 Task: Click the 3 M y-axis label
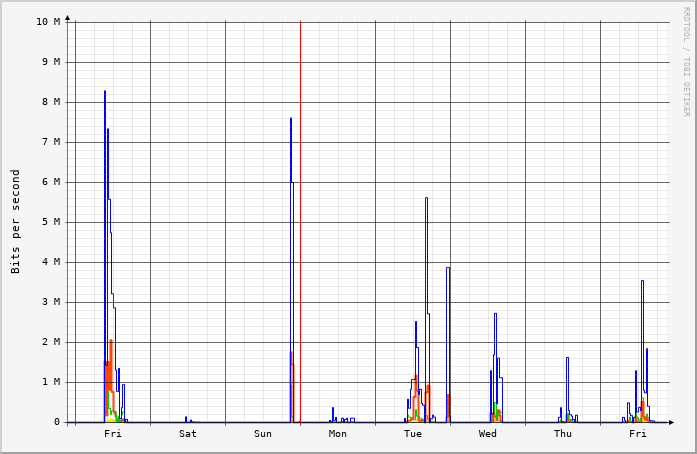click(51, 302)
